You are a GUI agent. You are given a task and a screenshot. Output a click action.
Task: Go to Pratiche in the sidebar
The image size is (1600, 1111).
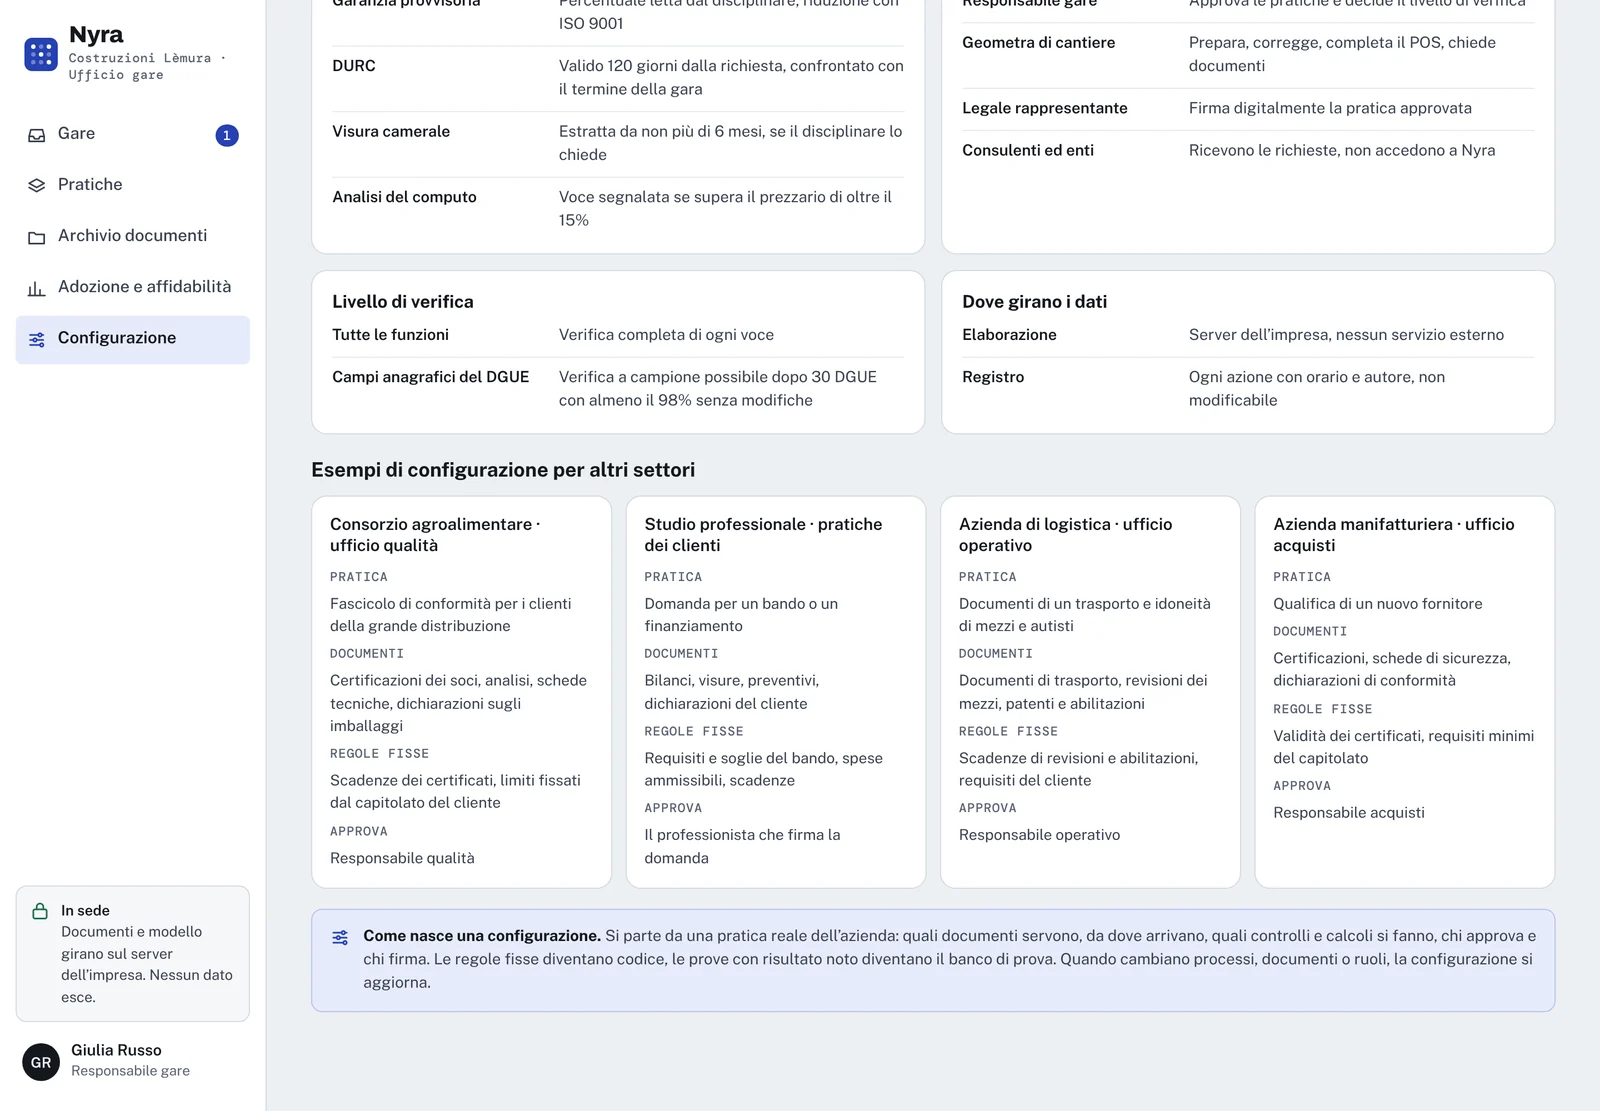coord(133,185)
